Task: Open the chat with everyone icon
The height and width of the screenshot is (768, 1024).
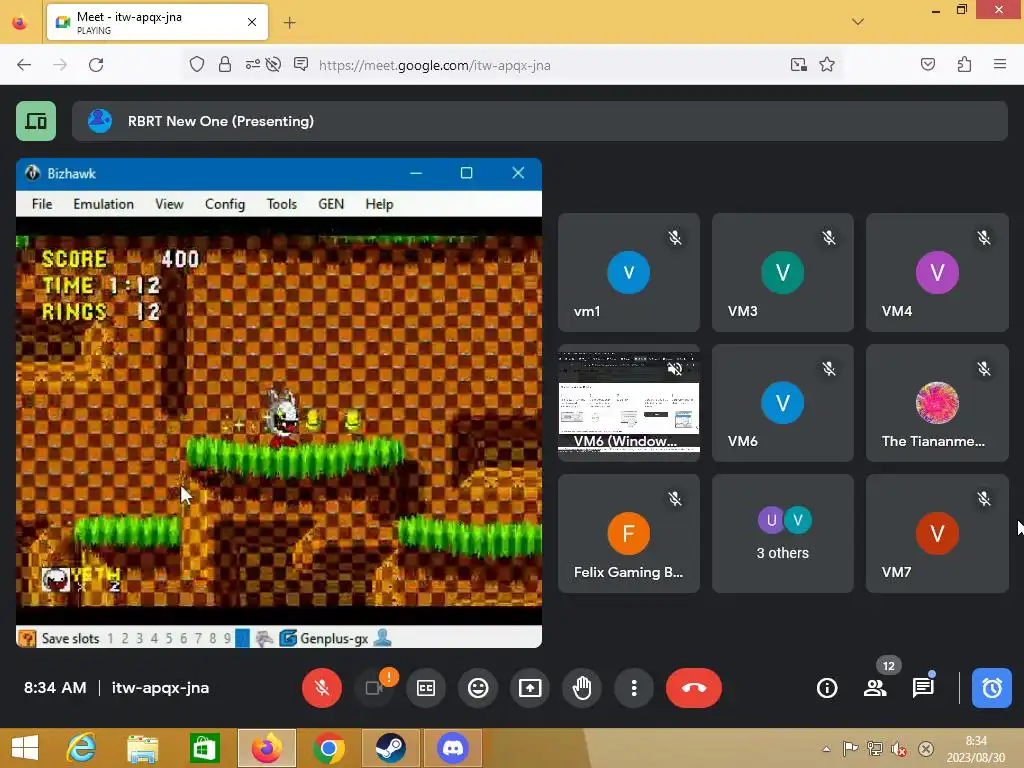Action: (923, 688)
